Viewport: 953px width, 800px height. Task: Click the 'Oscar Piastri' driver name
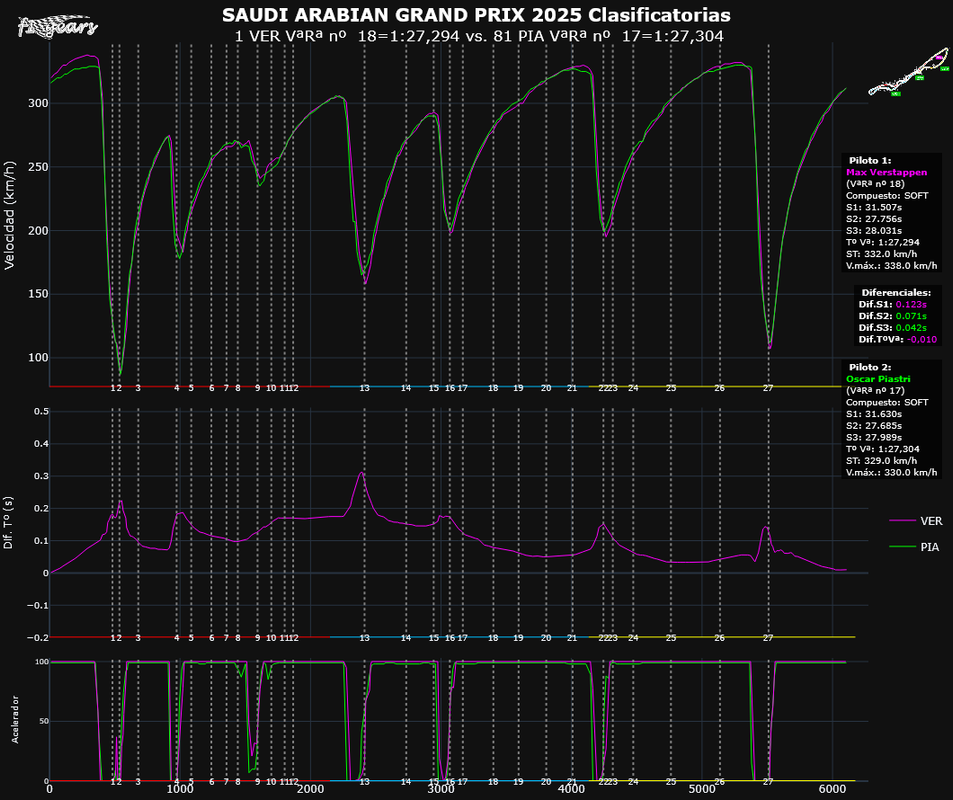pos(878,379)
